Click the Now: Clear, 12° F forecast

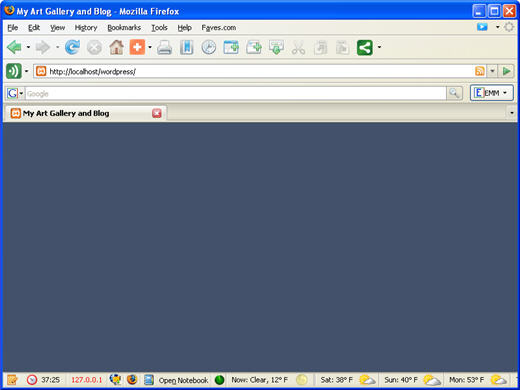click(x=259, y=380)
